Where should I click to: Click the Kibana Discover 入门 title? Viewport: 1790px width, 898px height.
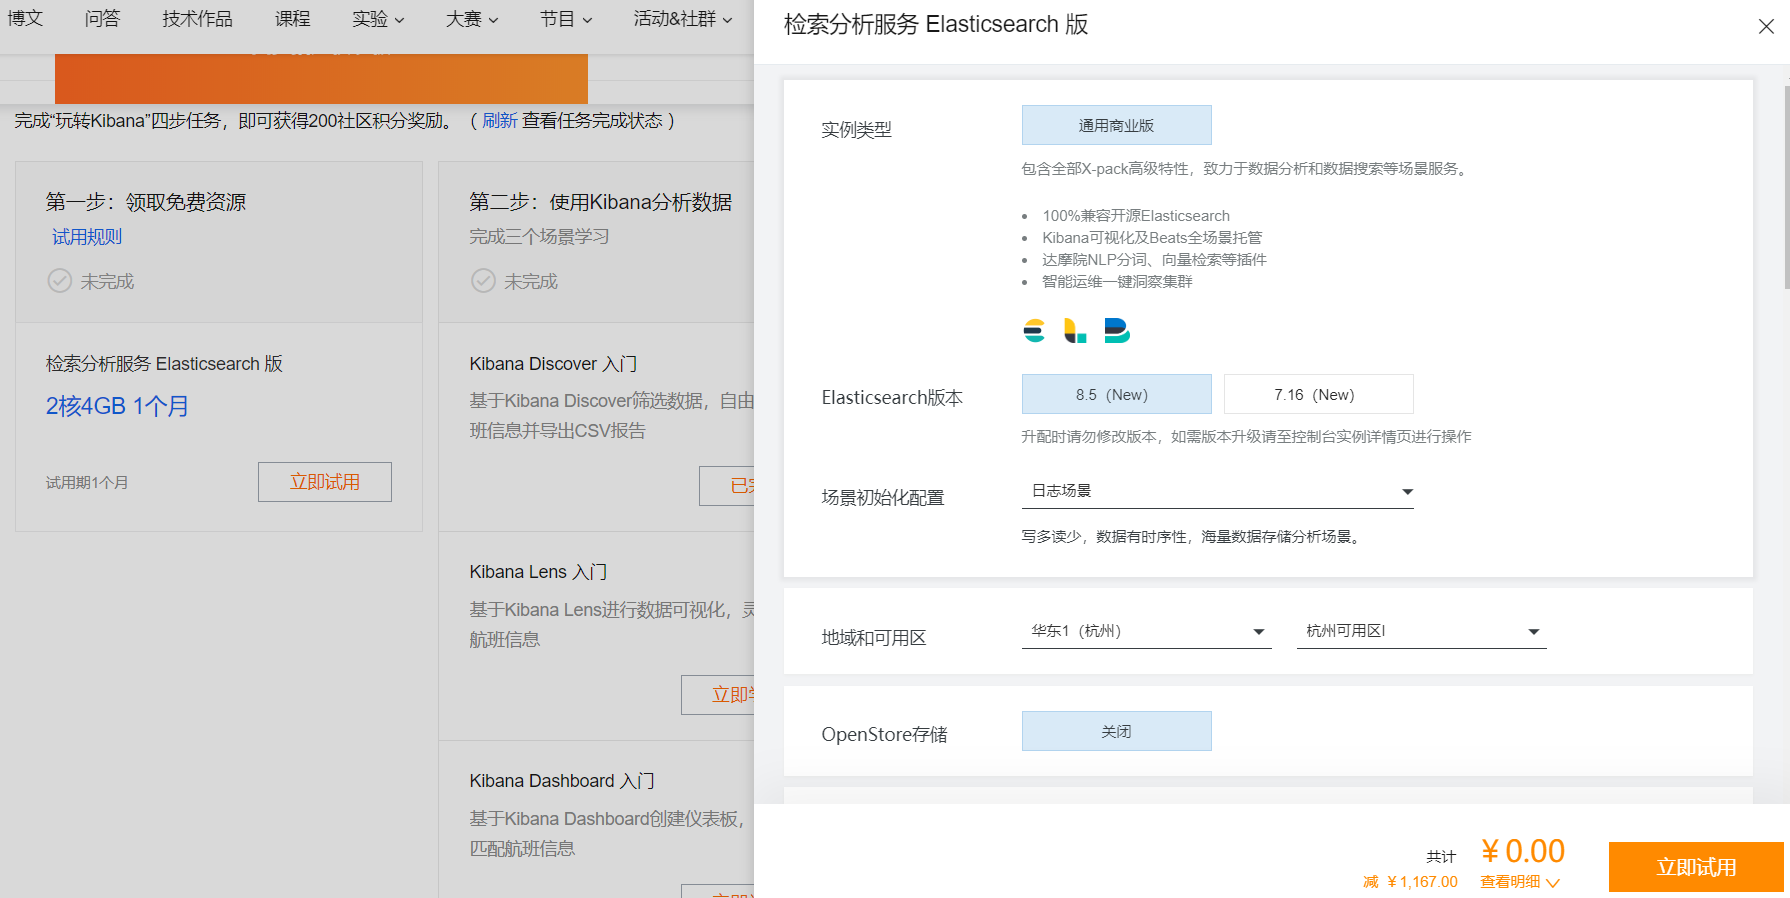[553, 364]
